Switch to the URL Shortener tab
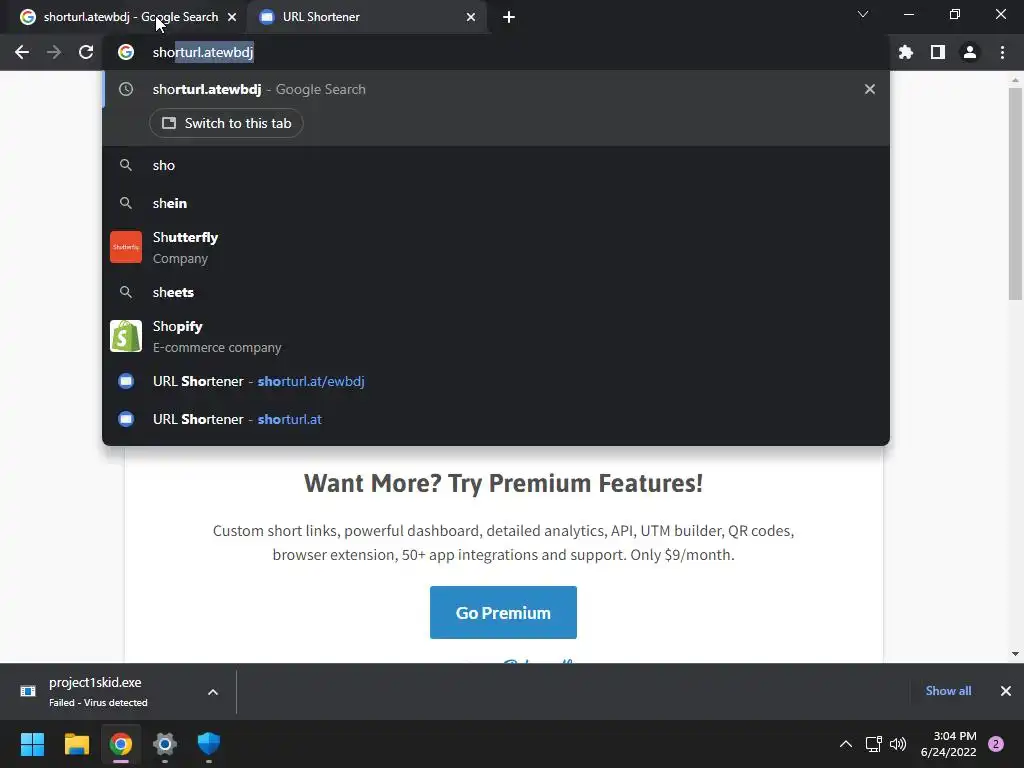Screen dimensions: 1024x768 coord(369,17)
